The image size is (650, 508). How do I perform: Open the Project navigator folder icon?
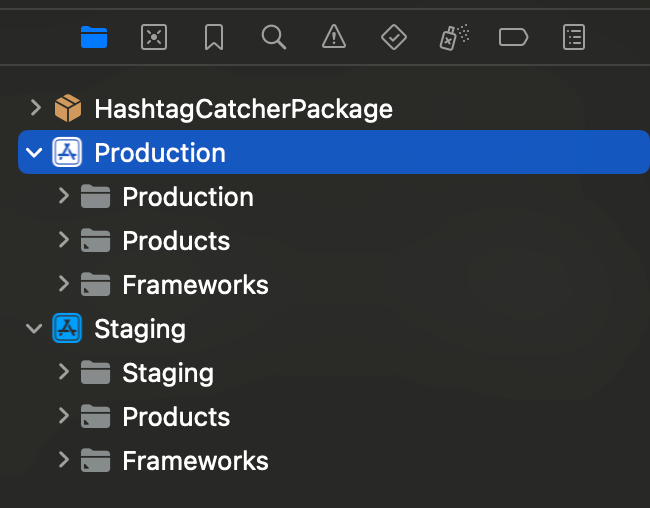[x=94, y=37]
